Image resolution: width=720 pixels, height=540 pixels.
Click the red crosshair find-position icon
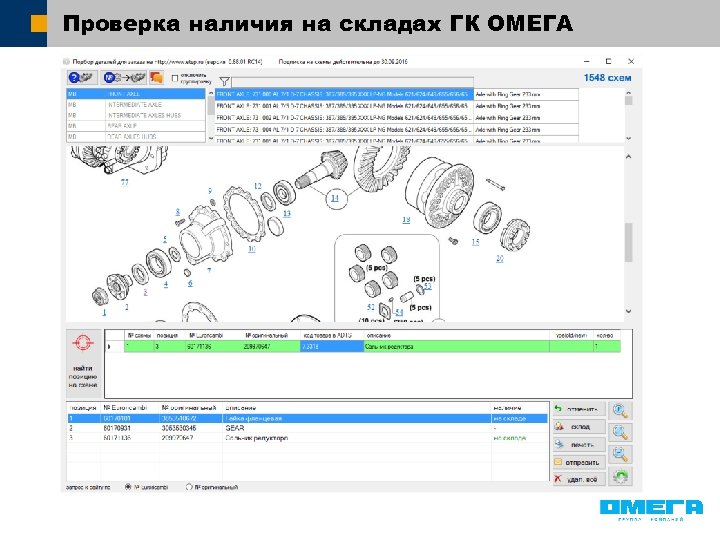83,343
